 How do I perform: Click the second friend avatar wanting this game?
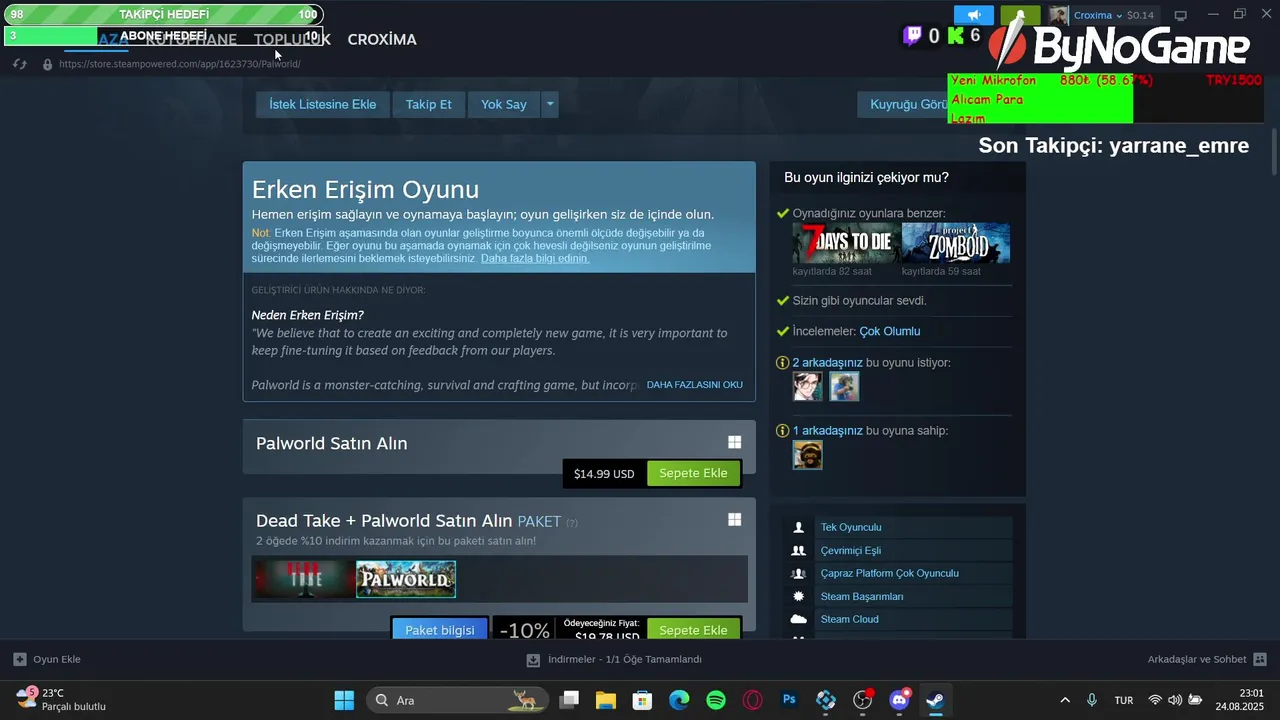tap(844, 386)
